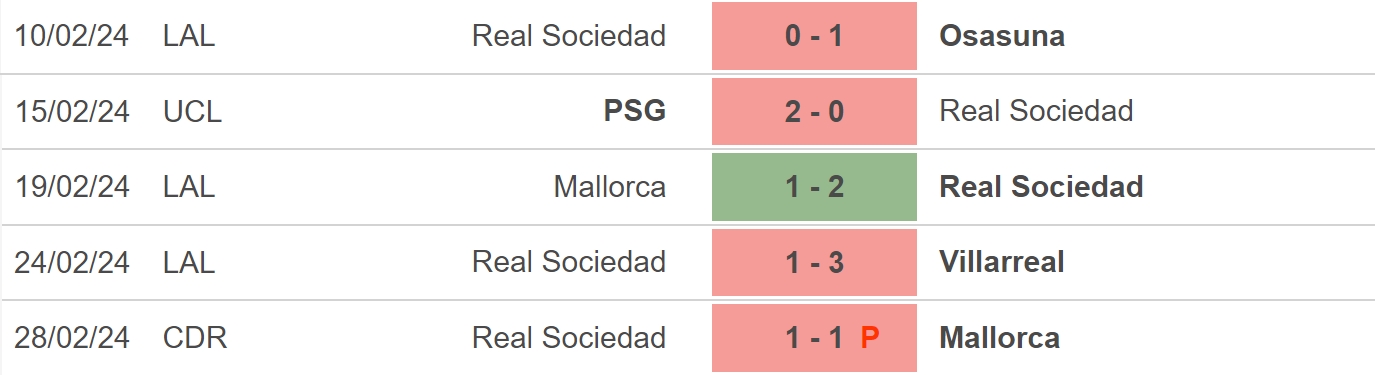Image resolution: width=1375 pixels, height=375 pixels.
Task: Select the 15/02/24 match date
Action: click(72, 111)
